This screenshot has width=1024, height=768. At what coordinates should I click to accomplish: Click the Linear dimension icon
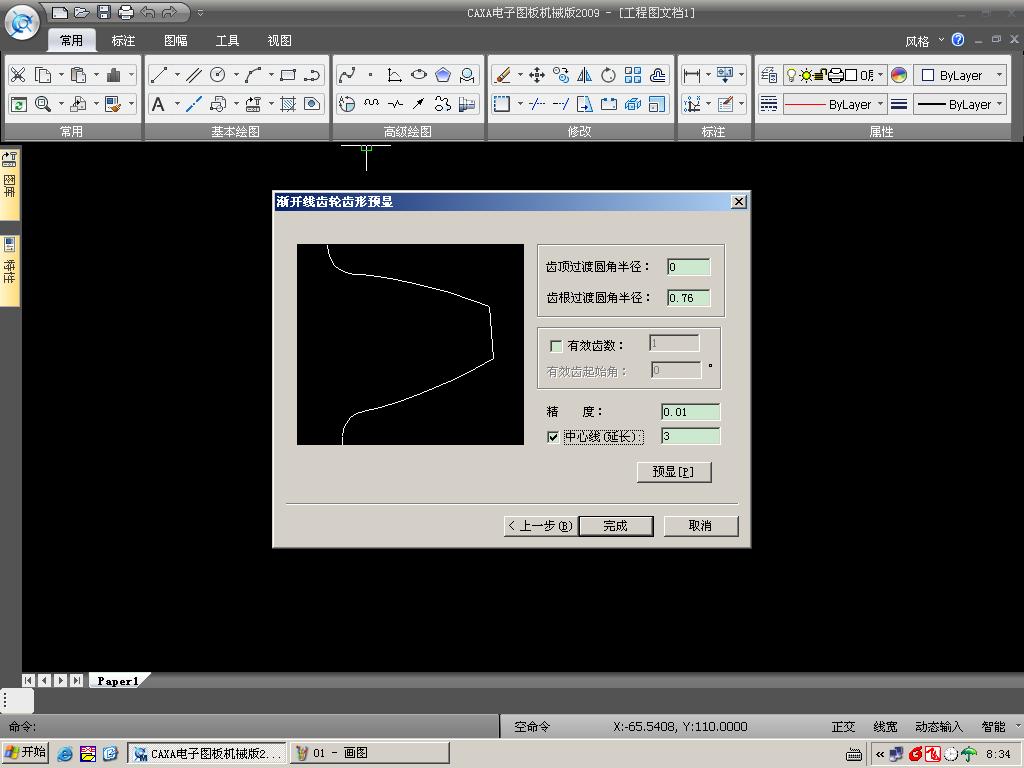pos(692,75)
